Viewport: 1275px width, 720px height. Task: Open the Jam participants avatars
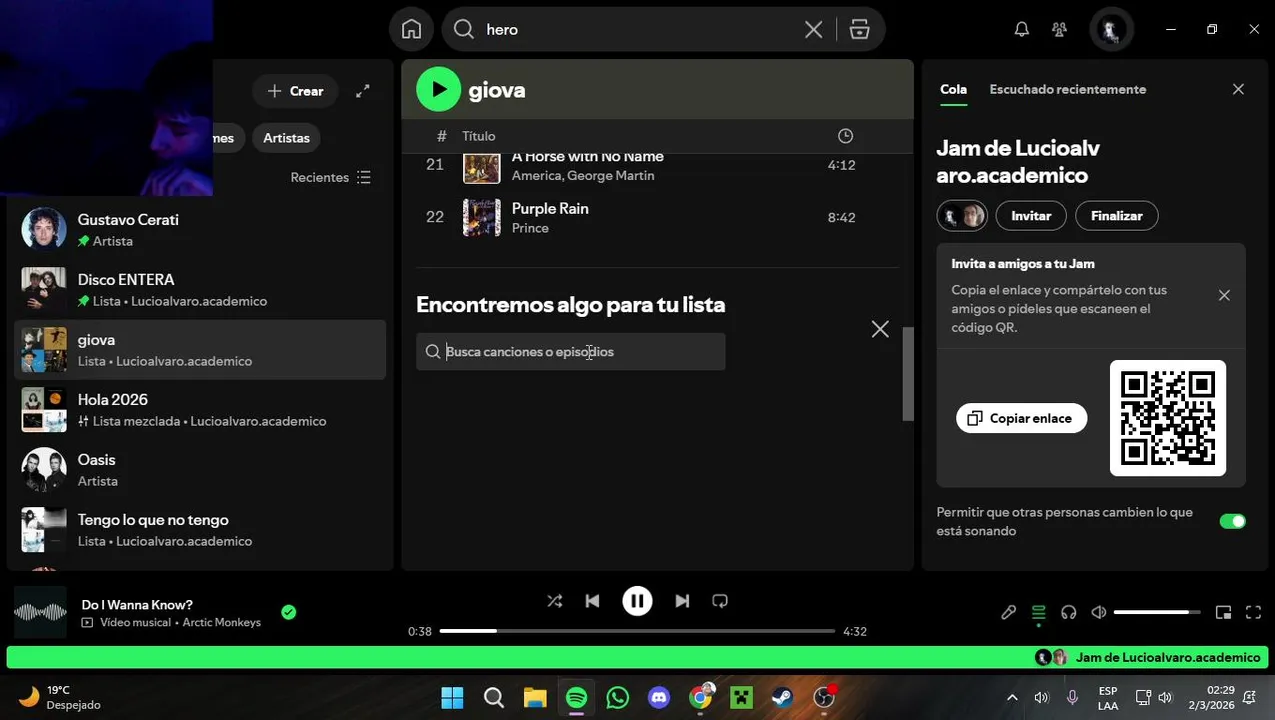click(x=962, y=215)
